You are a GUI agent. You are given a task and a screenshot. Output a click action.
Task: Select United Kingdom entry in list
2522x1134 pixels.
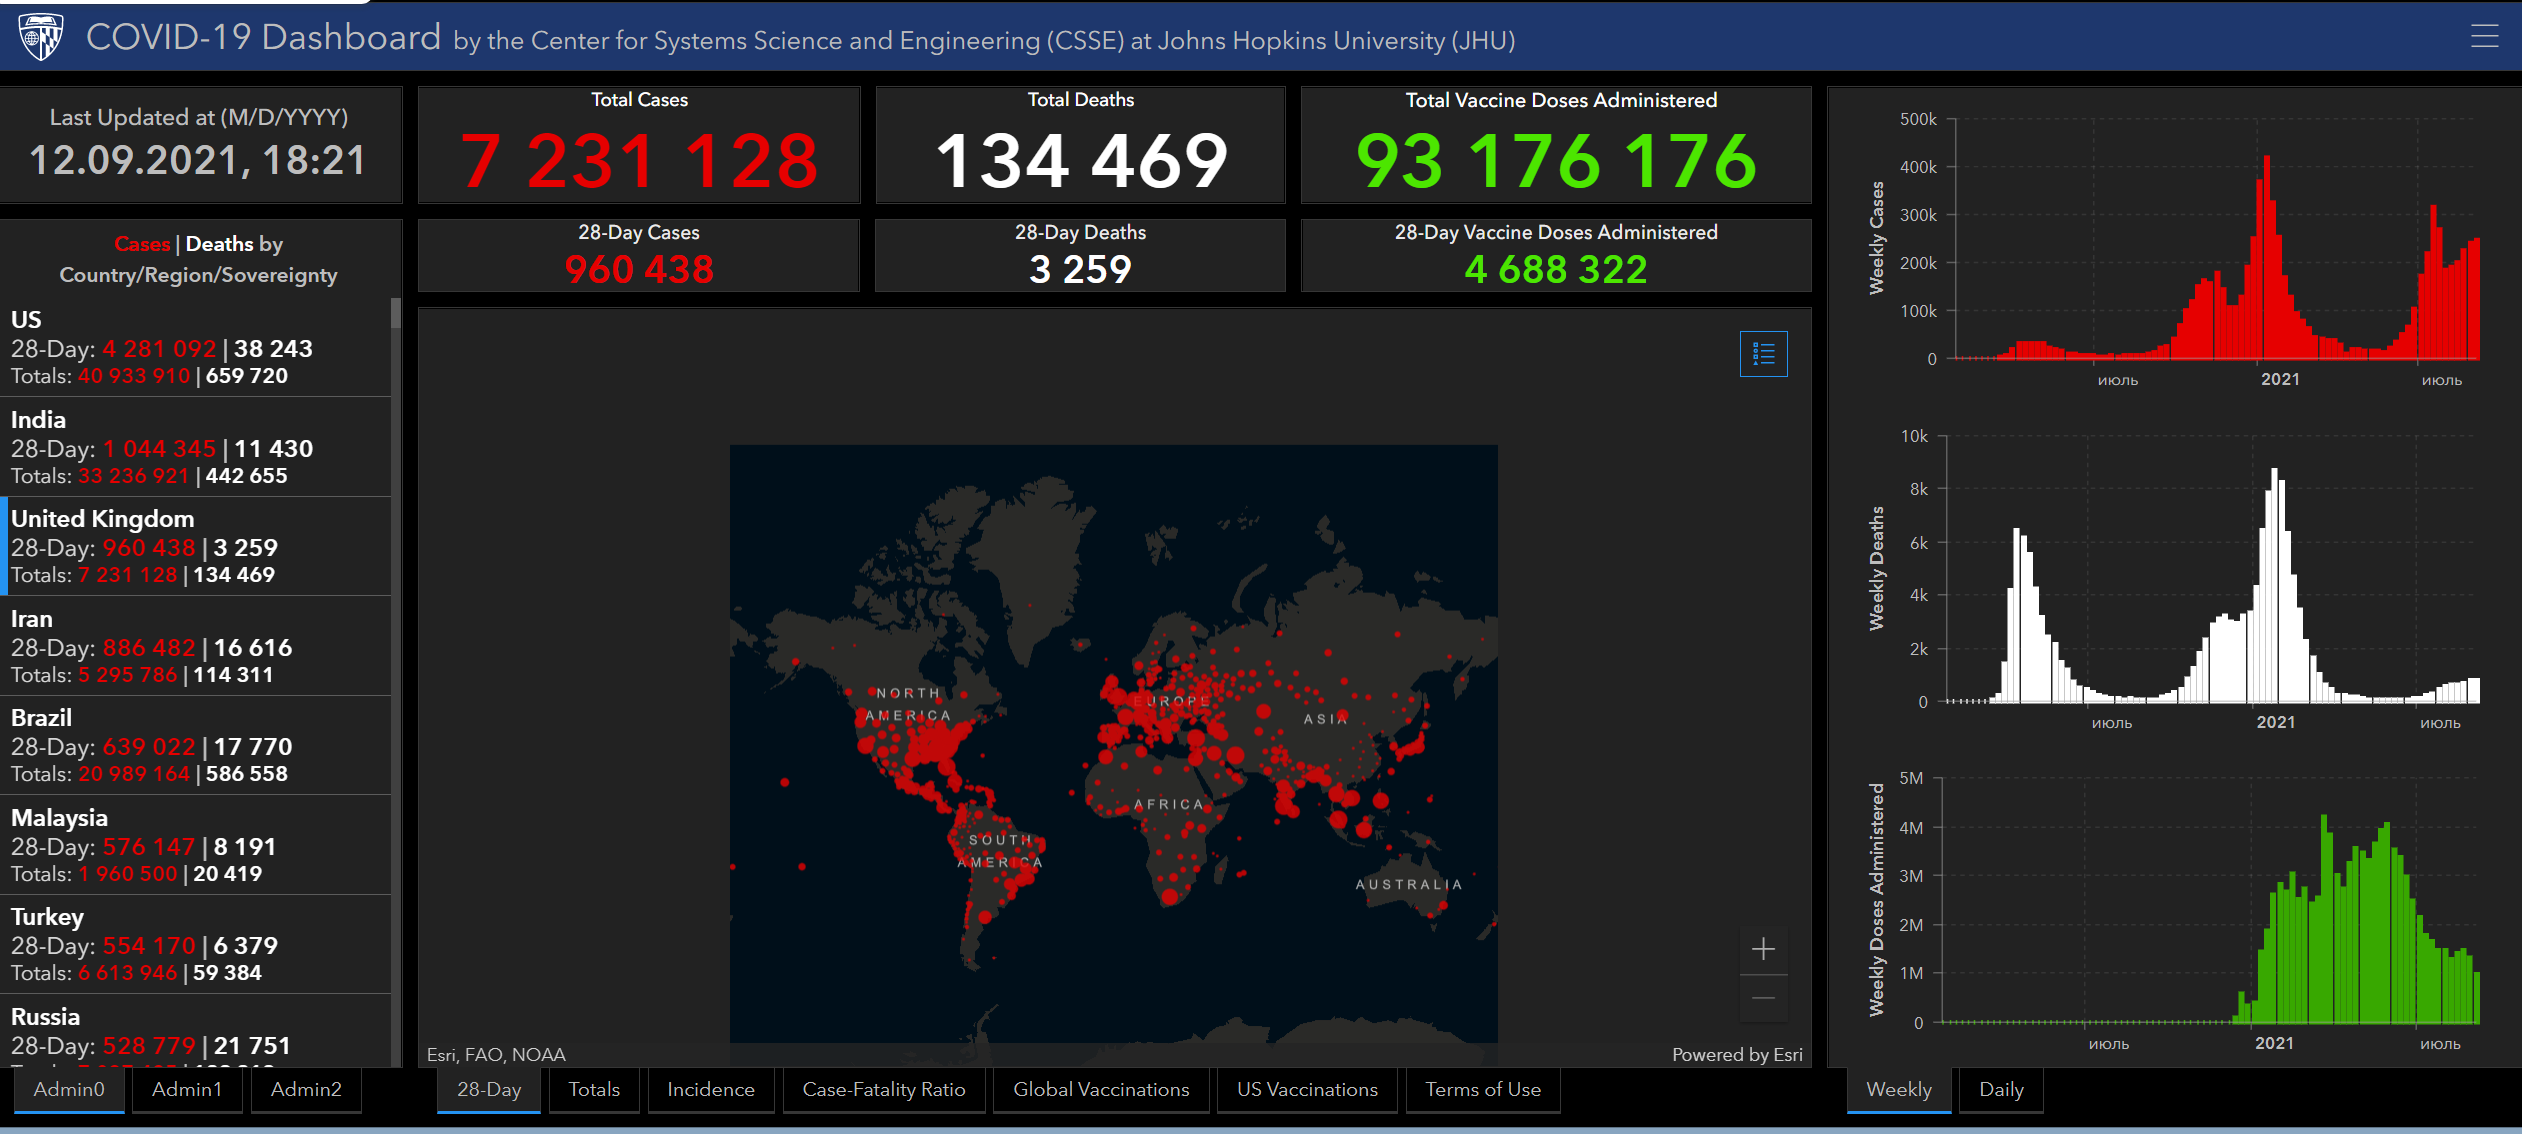[x=195, y=546]
